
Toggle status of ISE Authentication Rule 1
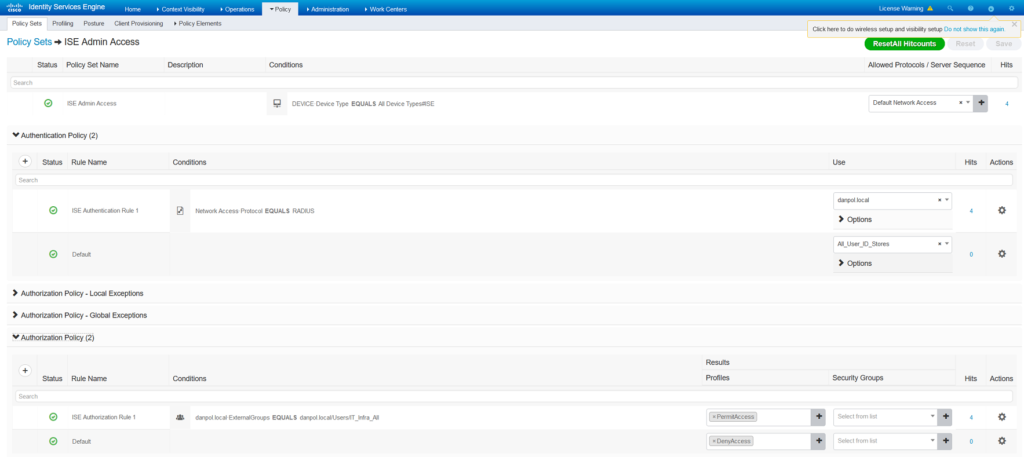[x=54, y=210]
